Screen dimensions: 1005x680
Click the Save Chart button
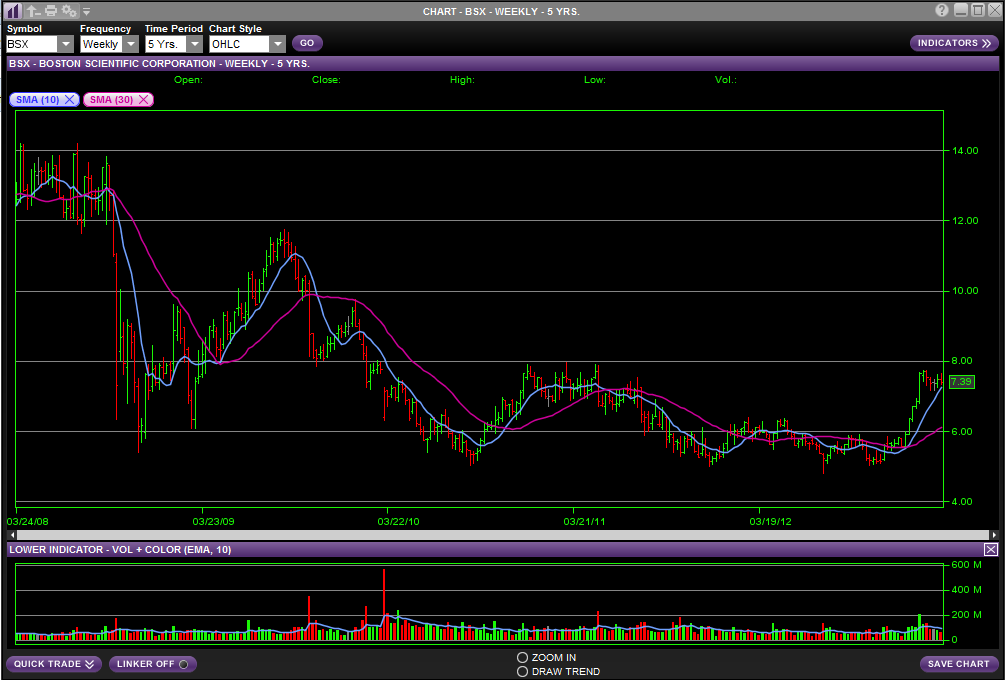coord(958,664)
